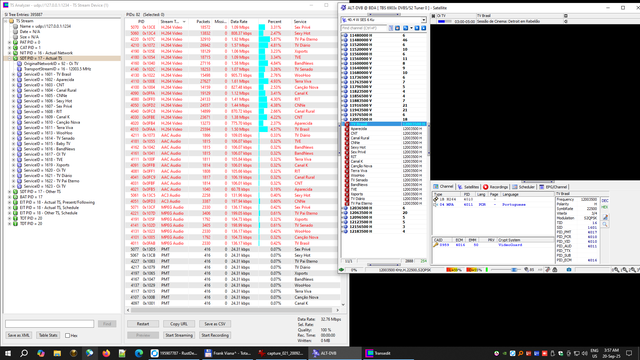Click the green PAT PID = 0 node icon
The width and height of the screenshot is (640, 360).
coord(16,42)
